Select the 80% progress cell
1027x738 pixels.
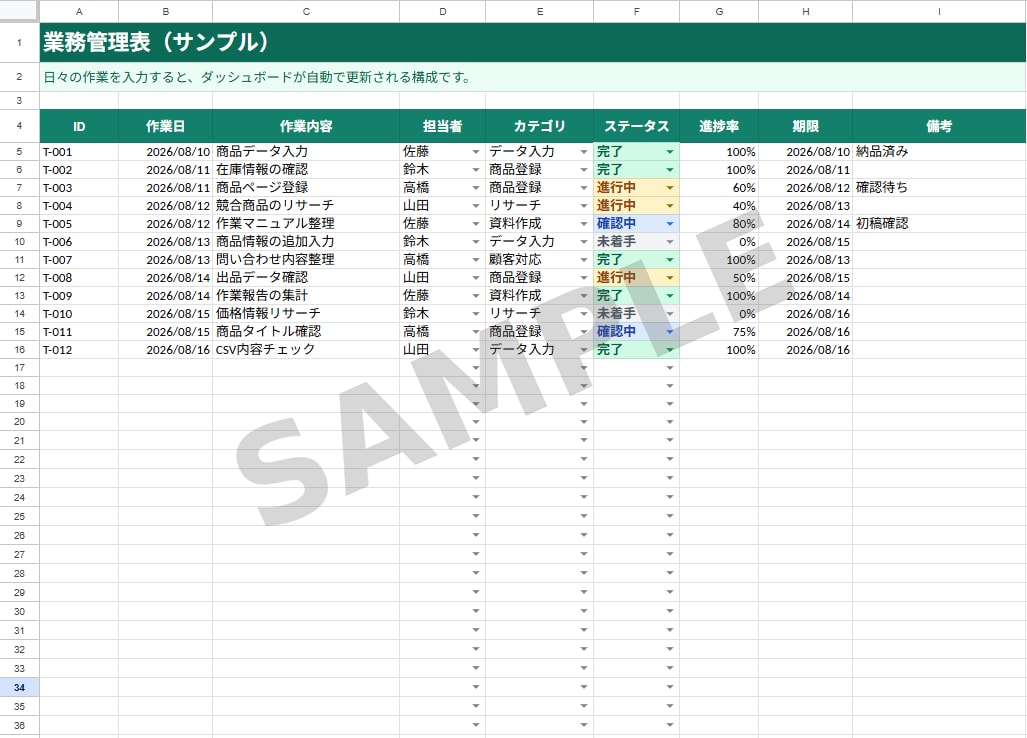(719, 224)
